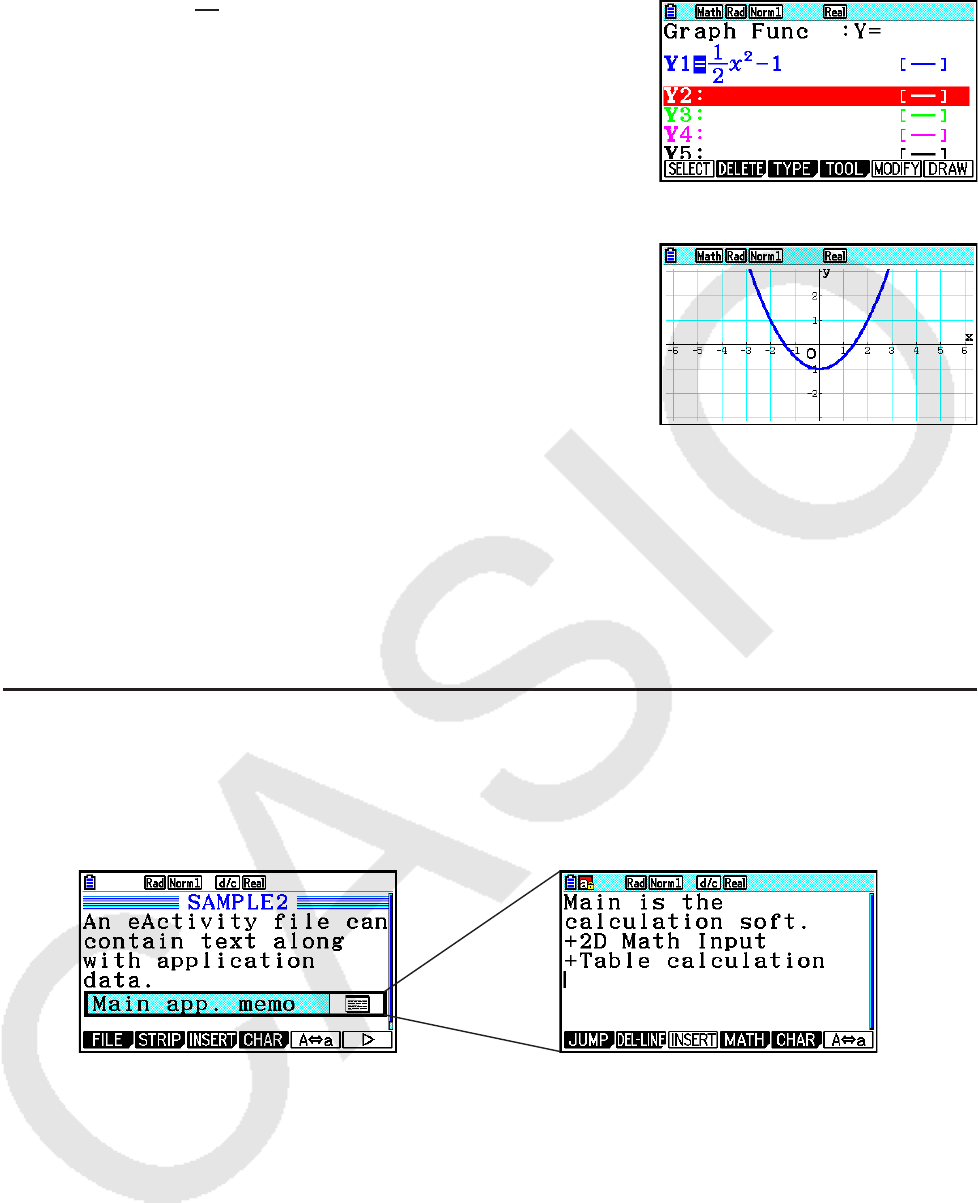Click the memo strip's document icon
This screenshot has width=978, height=1203.
[x=357, y=1005]
